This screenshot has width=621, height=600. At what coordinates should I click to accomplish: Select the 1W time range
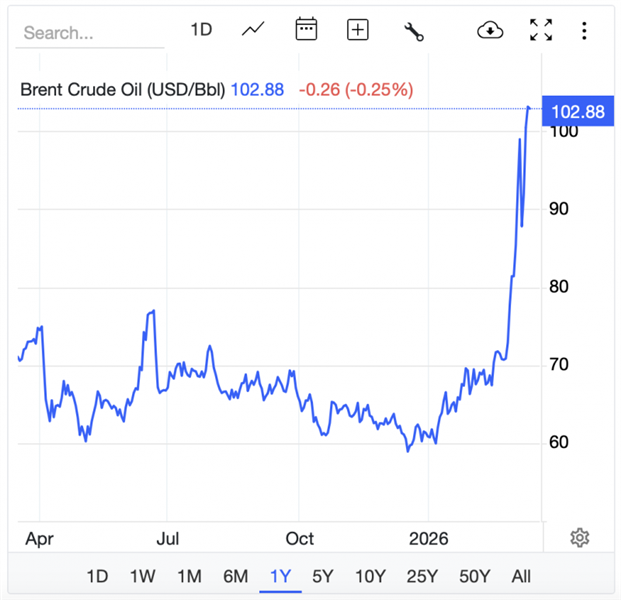(x=143, y=576)
